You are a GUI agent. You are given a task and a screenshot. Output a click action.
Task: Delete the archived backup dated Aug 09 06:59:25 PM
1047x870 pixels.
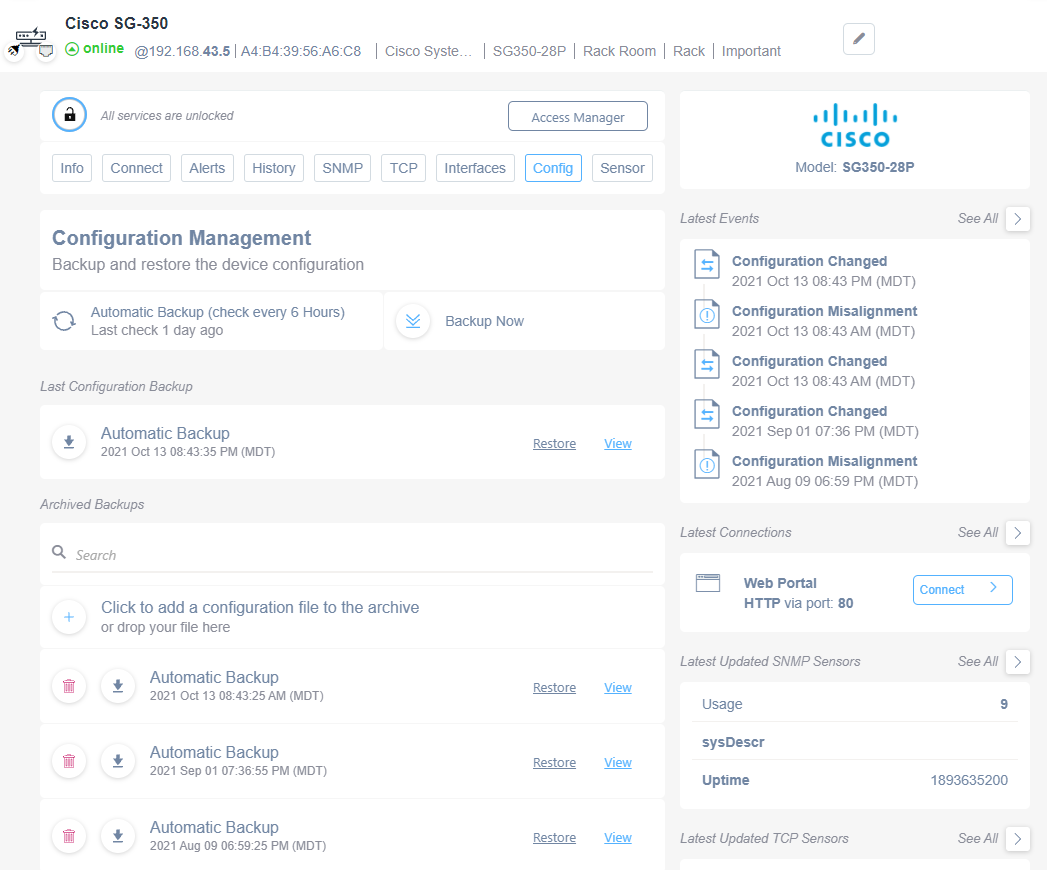(69, 836)
